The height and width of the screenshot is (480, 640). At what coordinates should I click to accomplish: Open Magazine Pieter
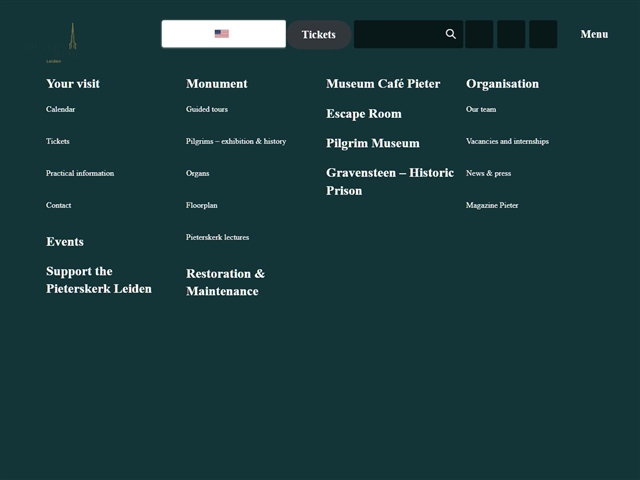click(492, 205)
